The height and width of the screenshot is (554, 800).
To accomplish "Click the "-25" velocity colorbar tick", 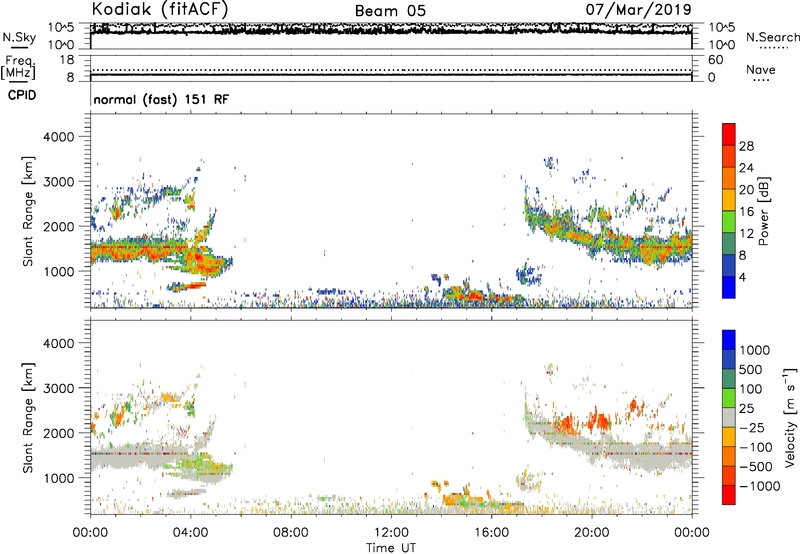I will (x=752, y=427).
